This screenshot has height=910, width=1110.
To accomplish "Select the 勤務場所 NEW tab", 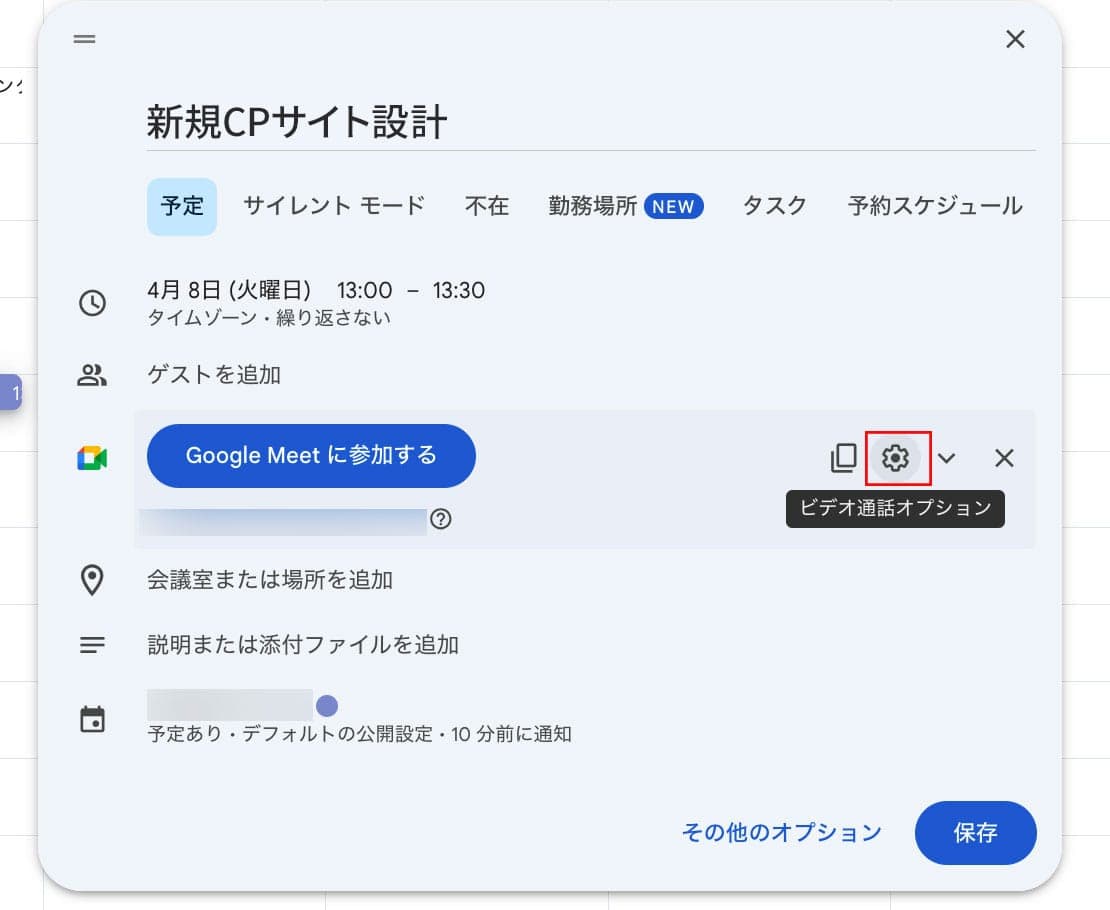I will pyautogui.click(x=626, y=206).
